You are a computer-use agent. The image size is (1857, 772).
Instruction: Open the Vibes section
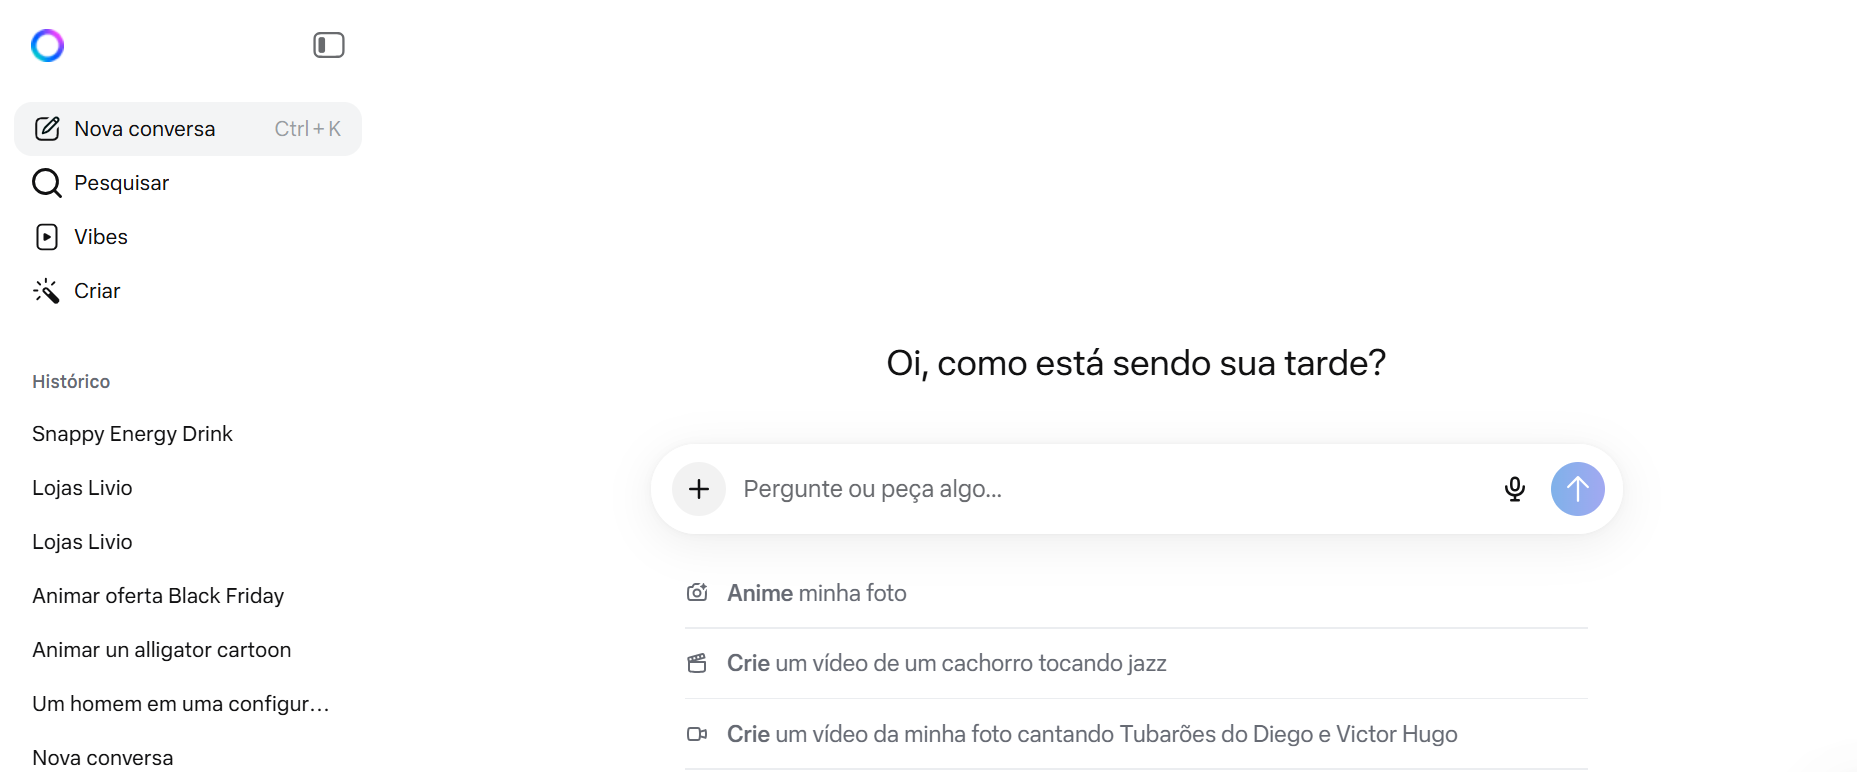click(100, 237)
